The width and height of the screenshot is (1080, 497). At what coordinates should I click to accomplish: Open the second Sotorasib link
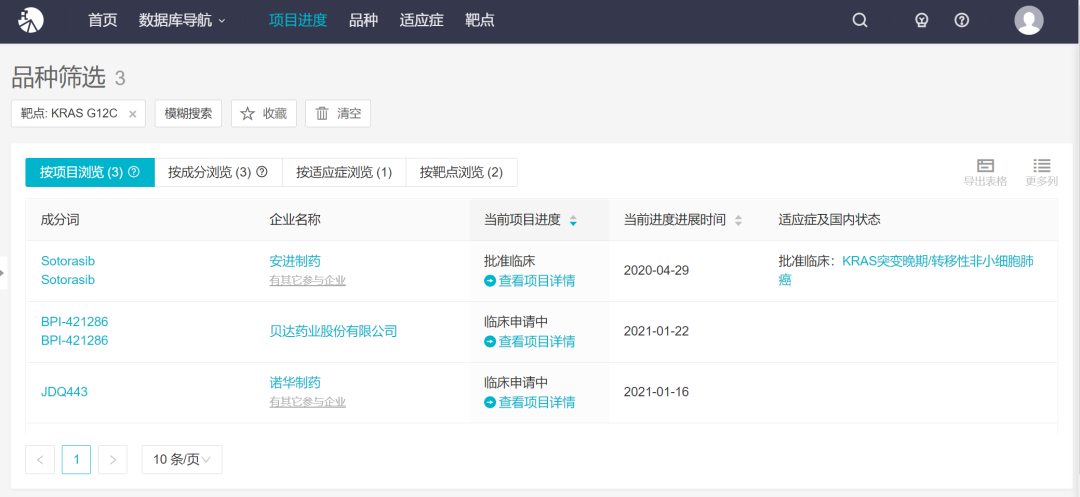[68, 280]
